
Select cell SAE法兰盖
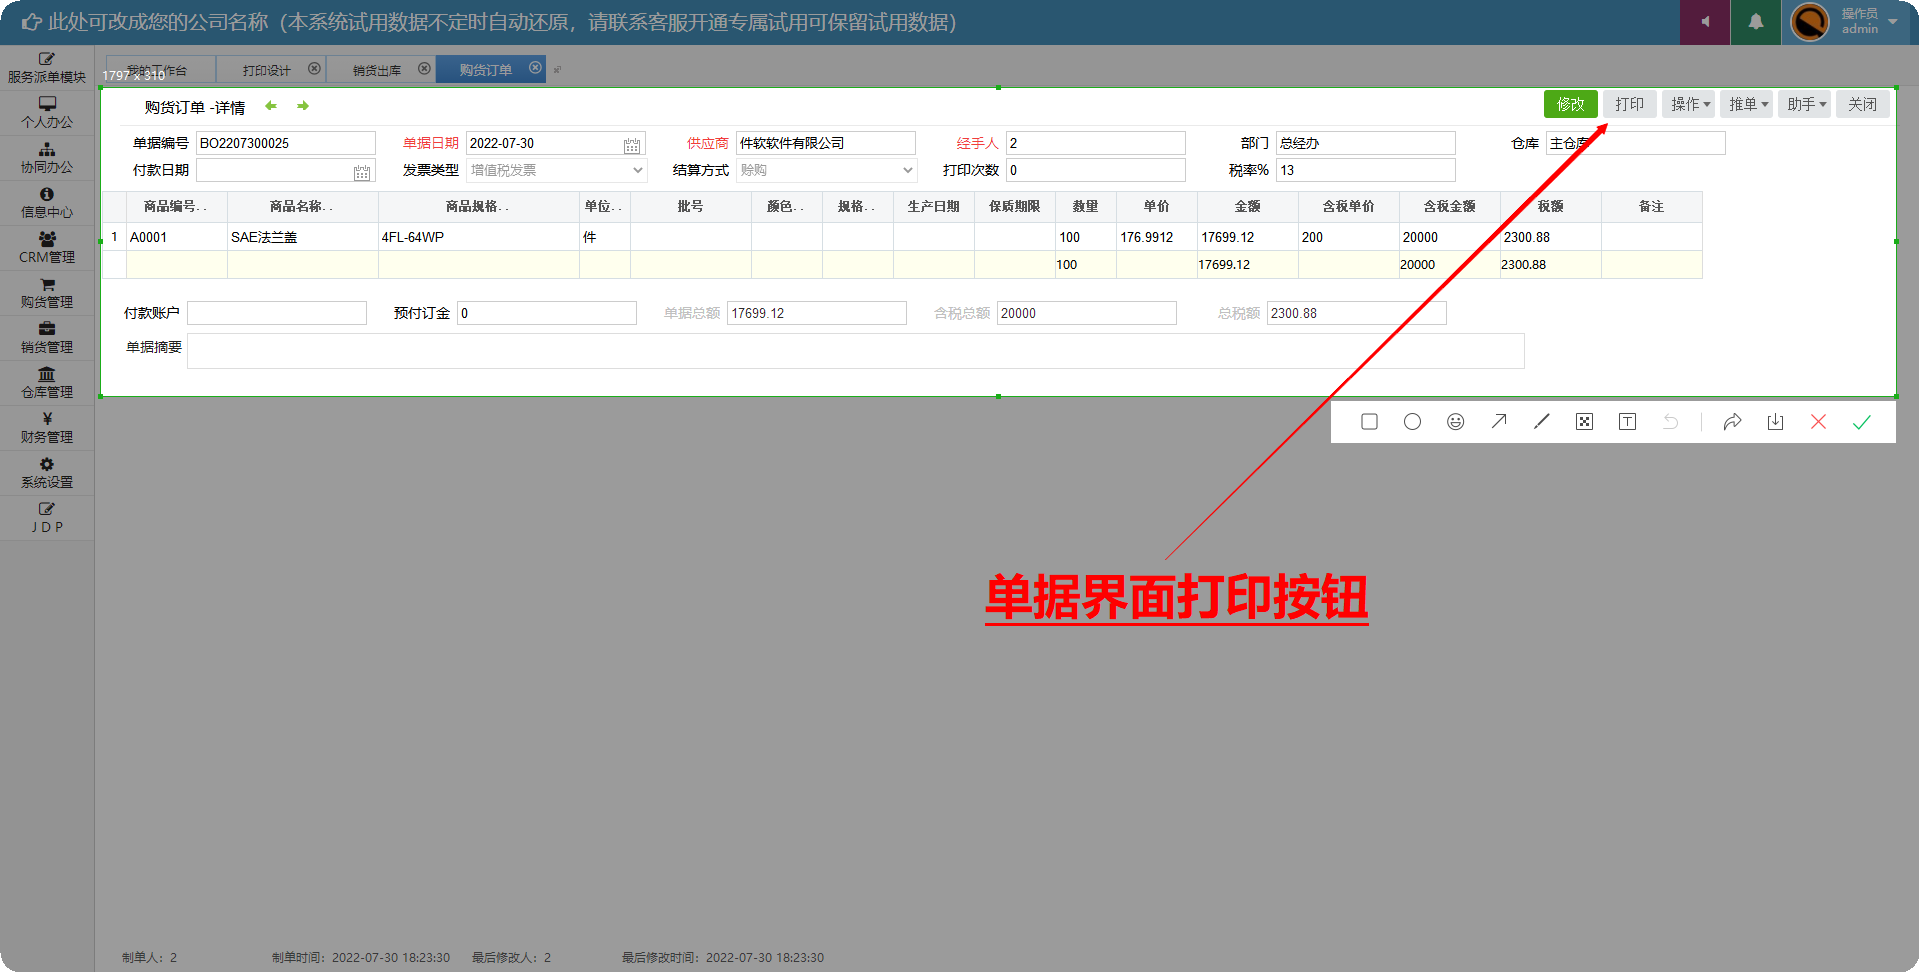pyautogui.click(x=303, y=237)
